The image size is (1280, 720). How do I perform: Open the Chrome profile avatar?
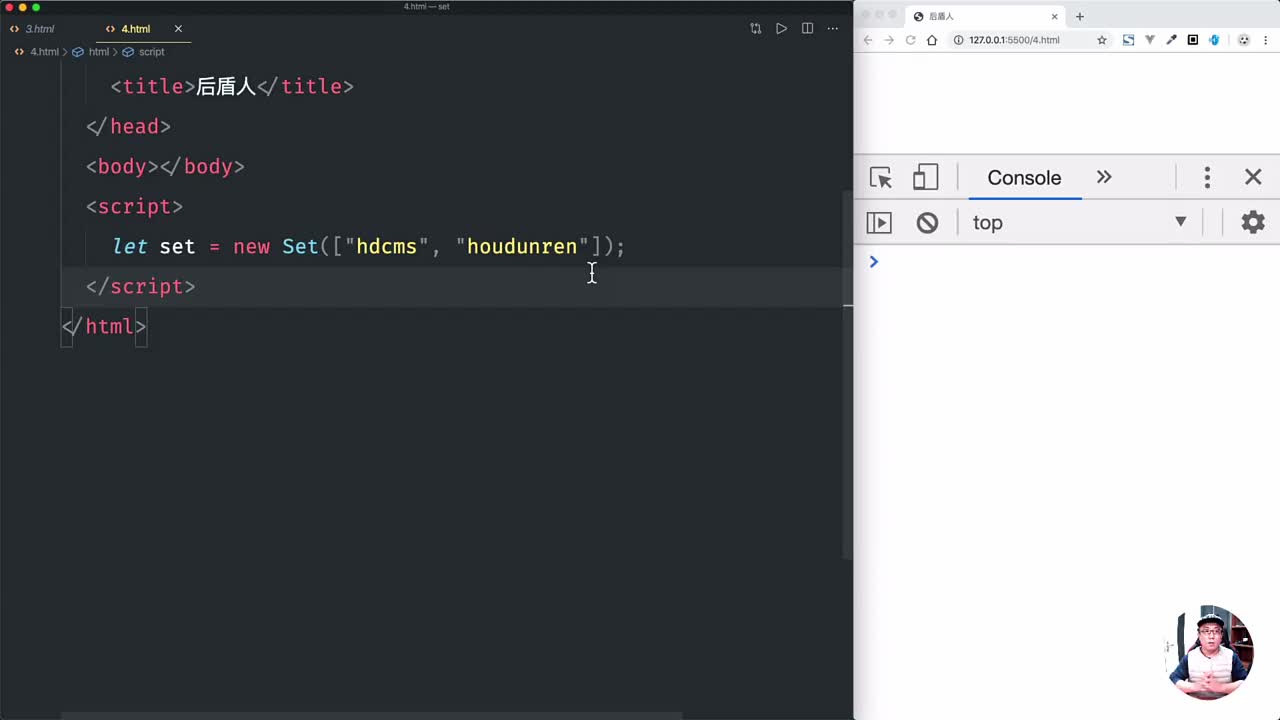click(1244, 40)
